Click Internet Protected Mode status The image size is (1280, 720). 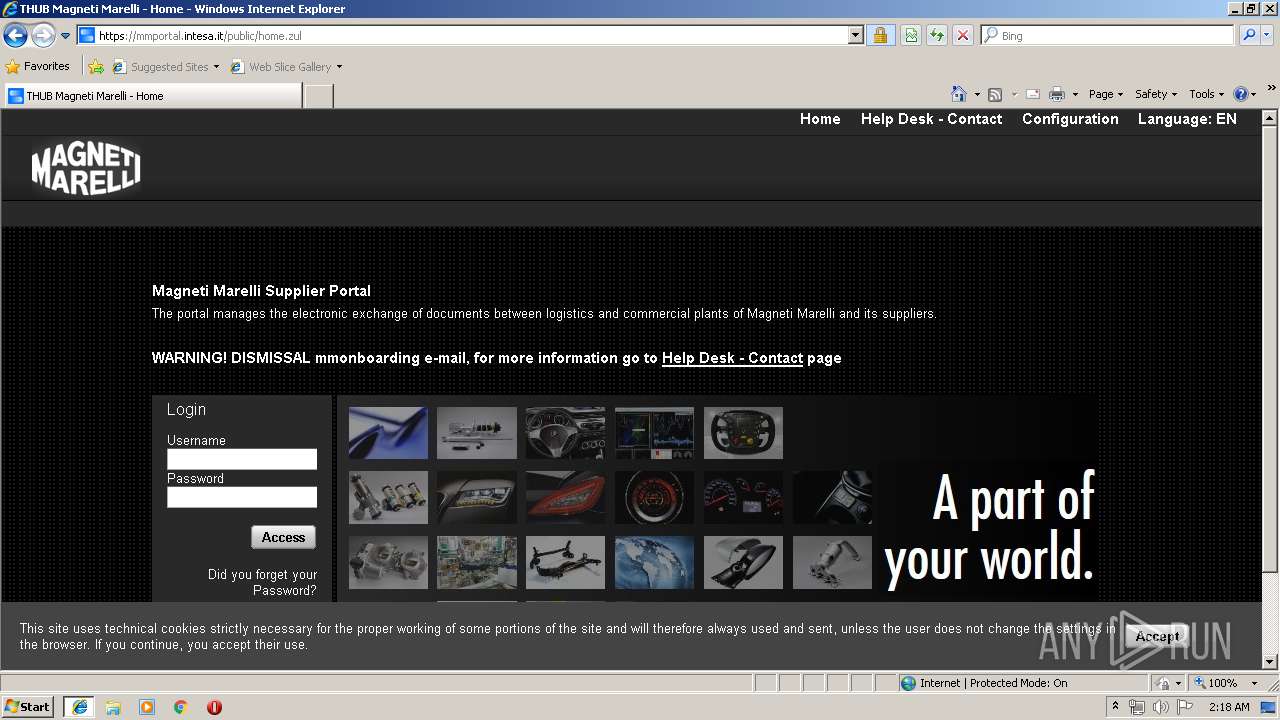click(985, 683)
